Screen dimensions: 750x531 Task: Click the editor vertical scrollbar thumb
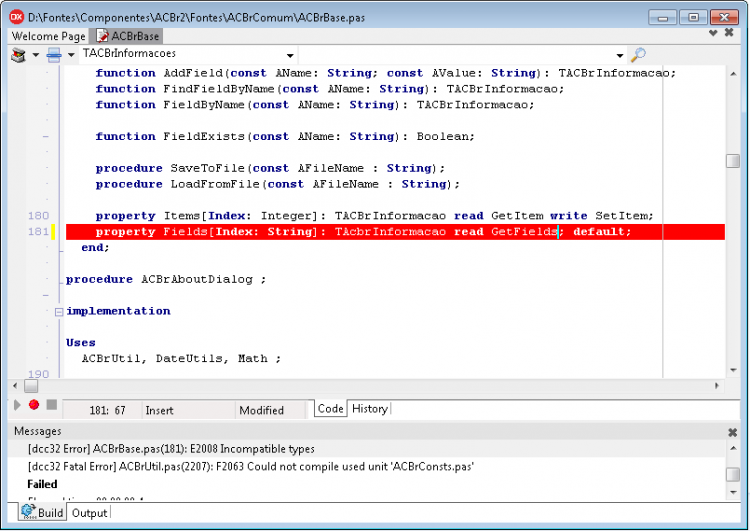pyautogui.click(x=733, y=161)
